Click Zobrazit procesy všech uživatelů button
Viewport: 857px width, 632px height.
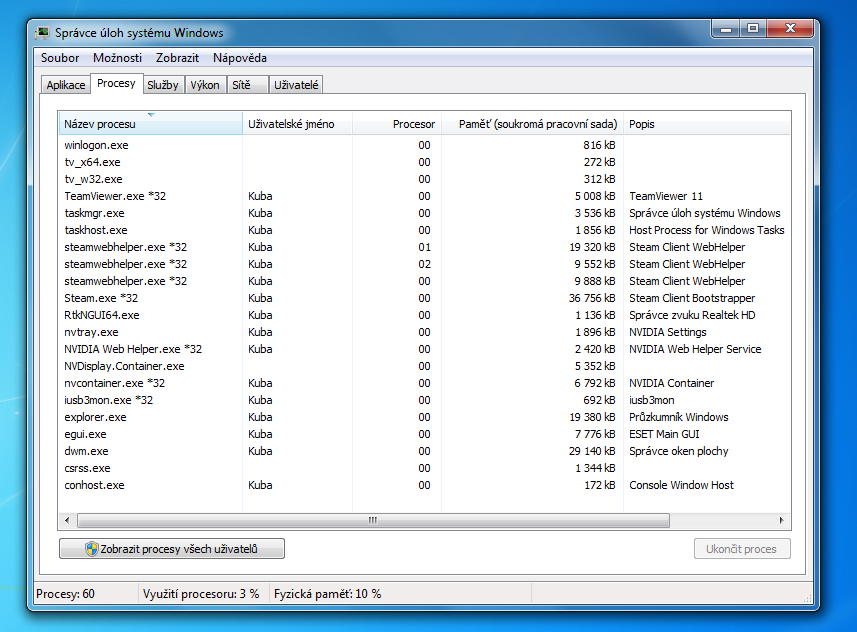[172, 549]
